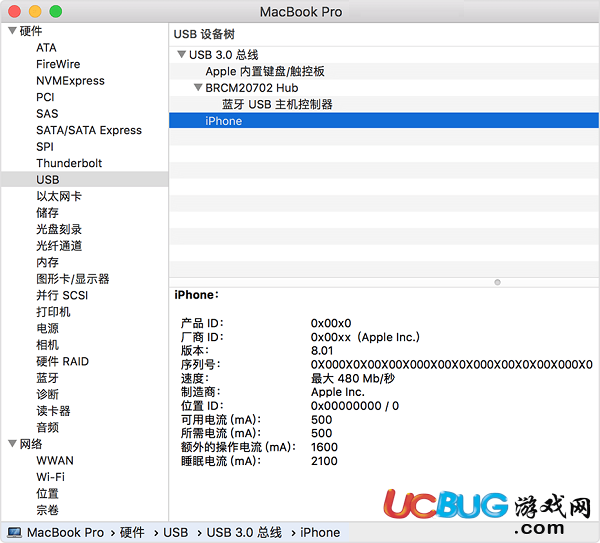600x543 pixels.
Task: Select 以太网卡 in the sidebar
Action: pos(59,196)
